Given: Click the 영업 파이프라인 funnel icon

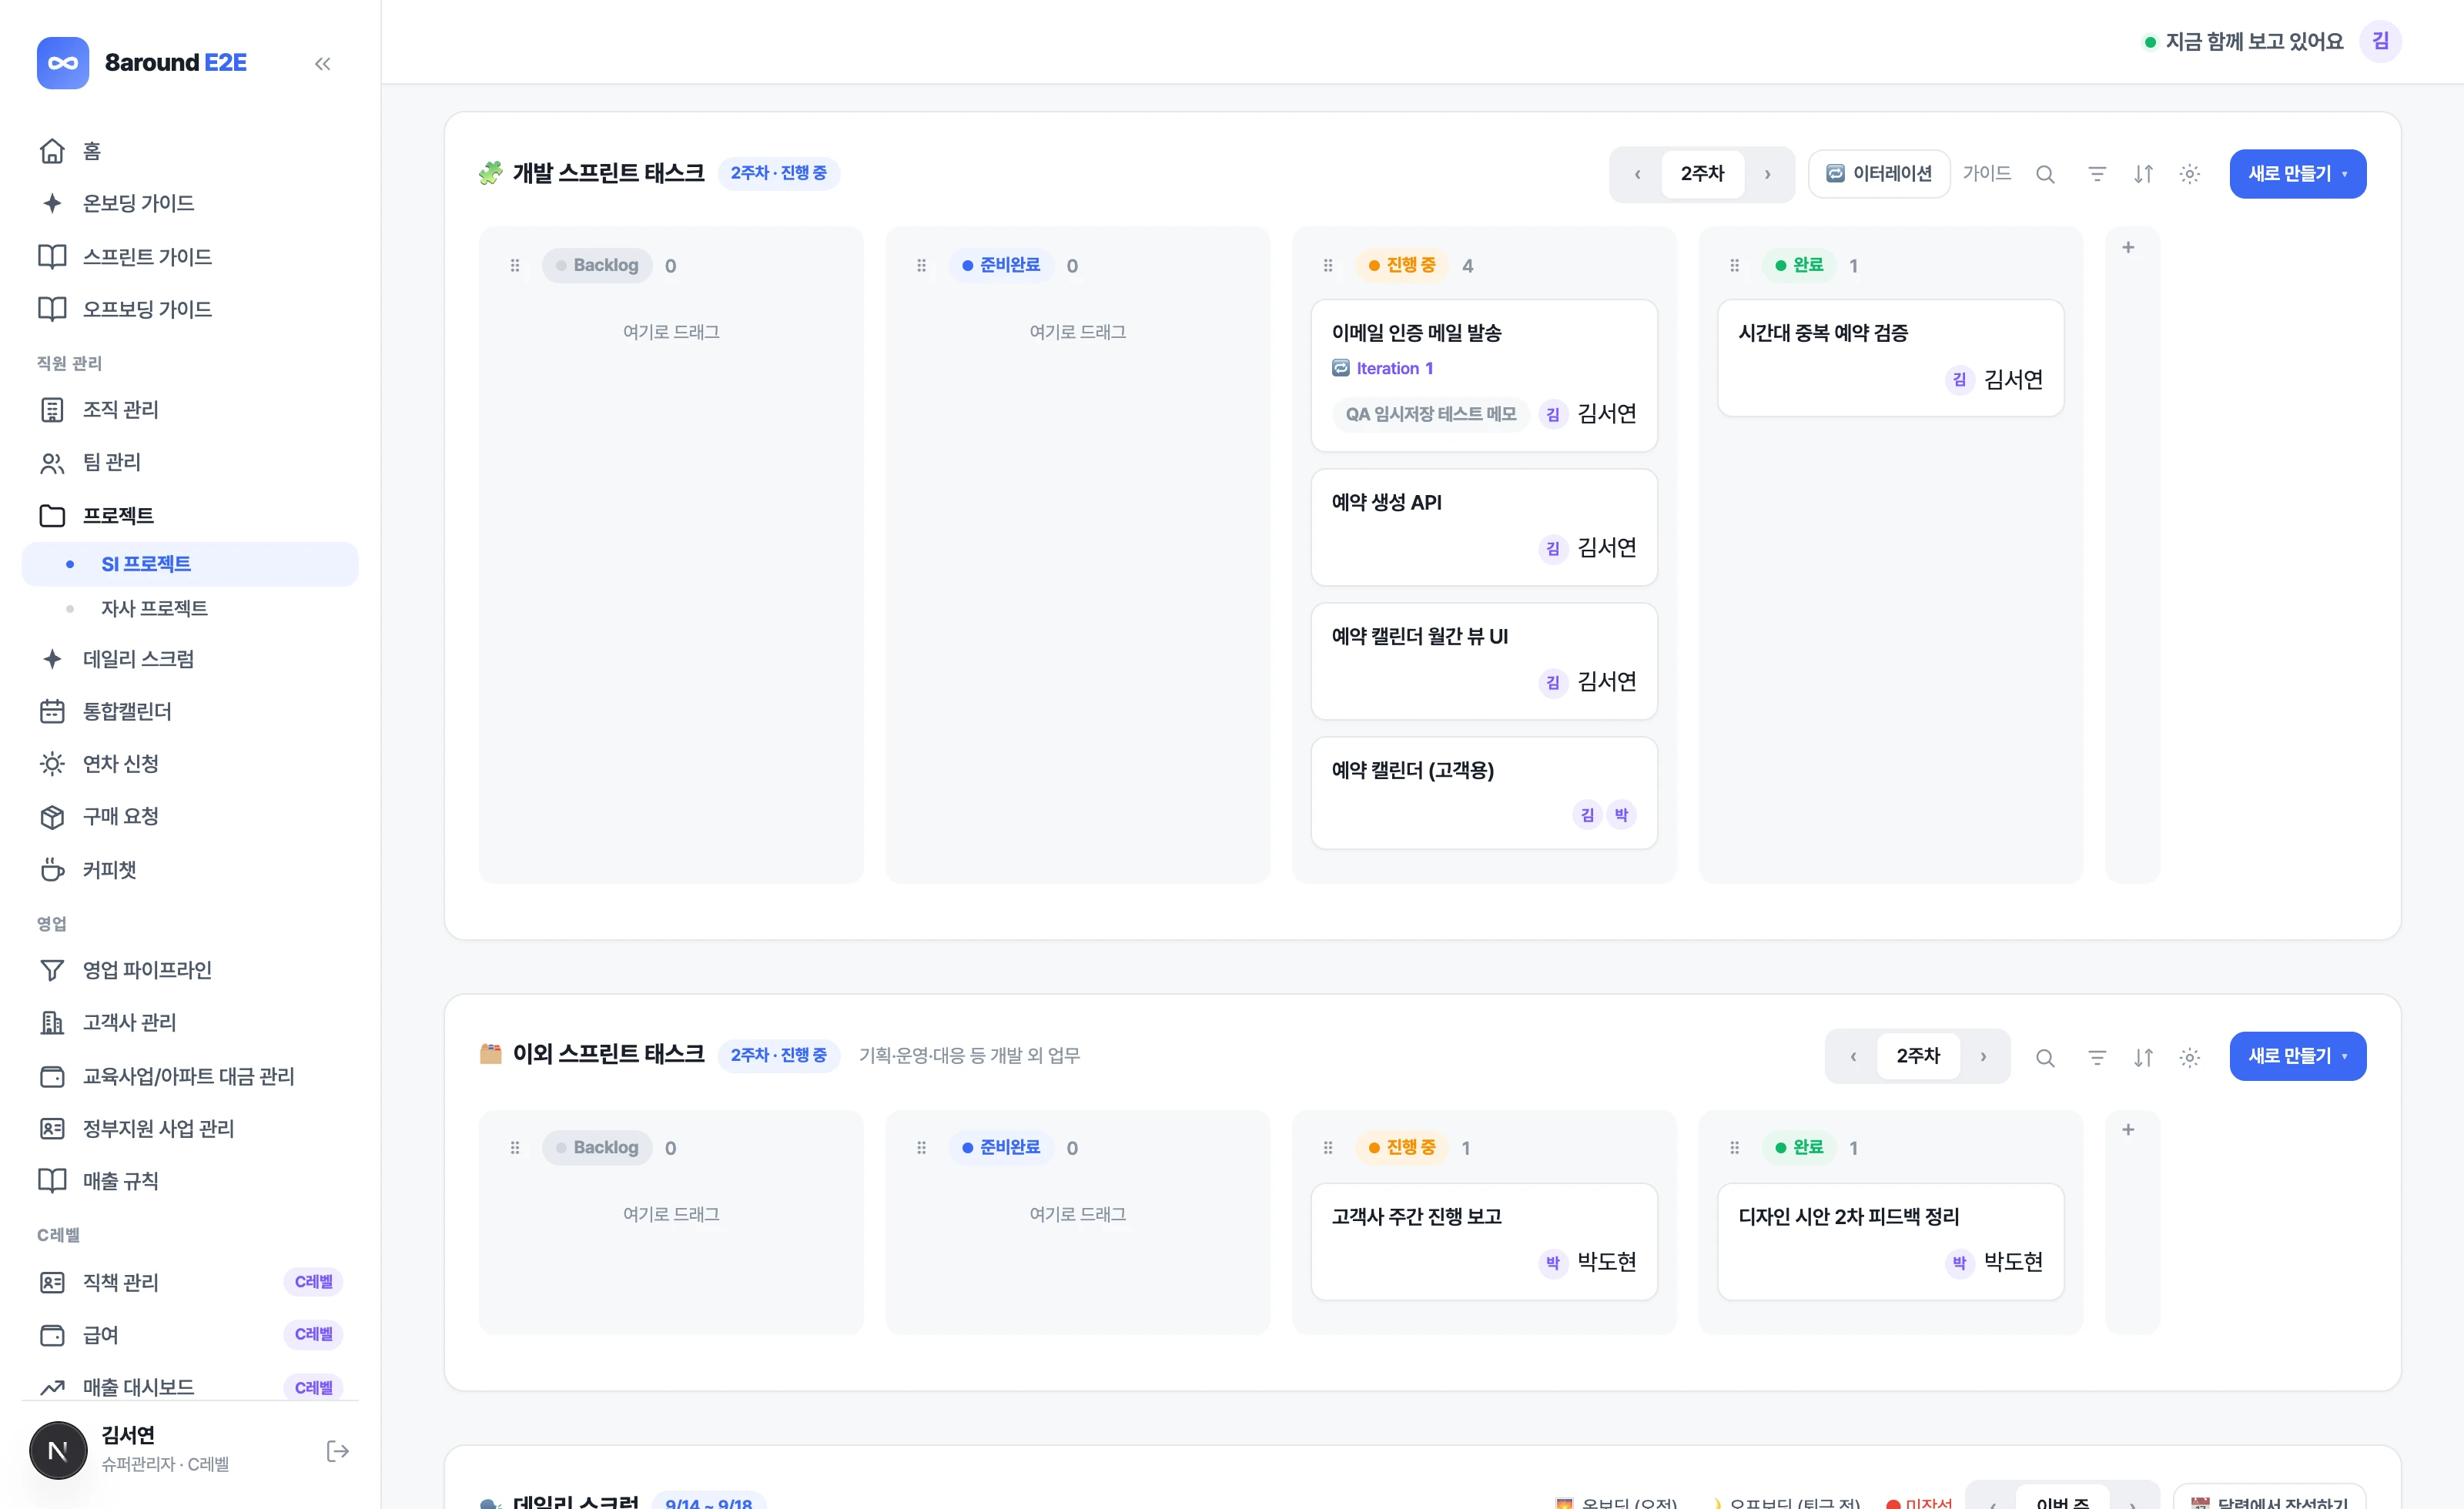Looking at the screenshot, I should point(52,970).
